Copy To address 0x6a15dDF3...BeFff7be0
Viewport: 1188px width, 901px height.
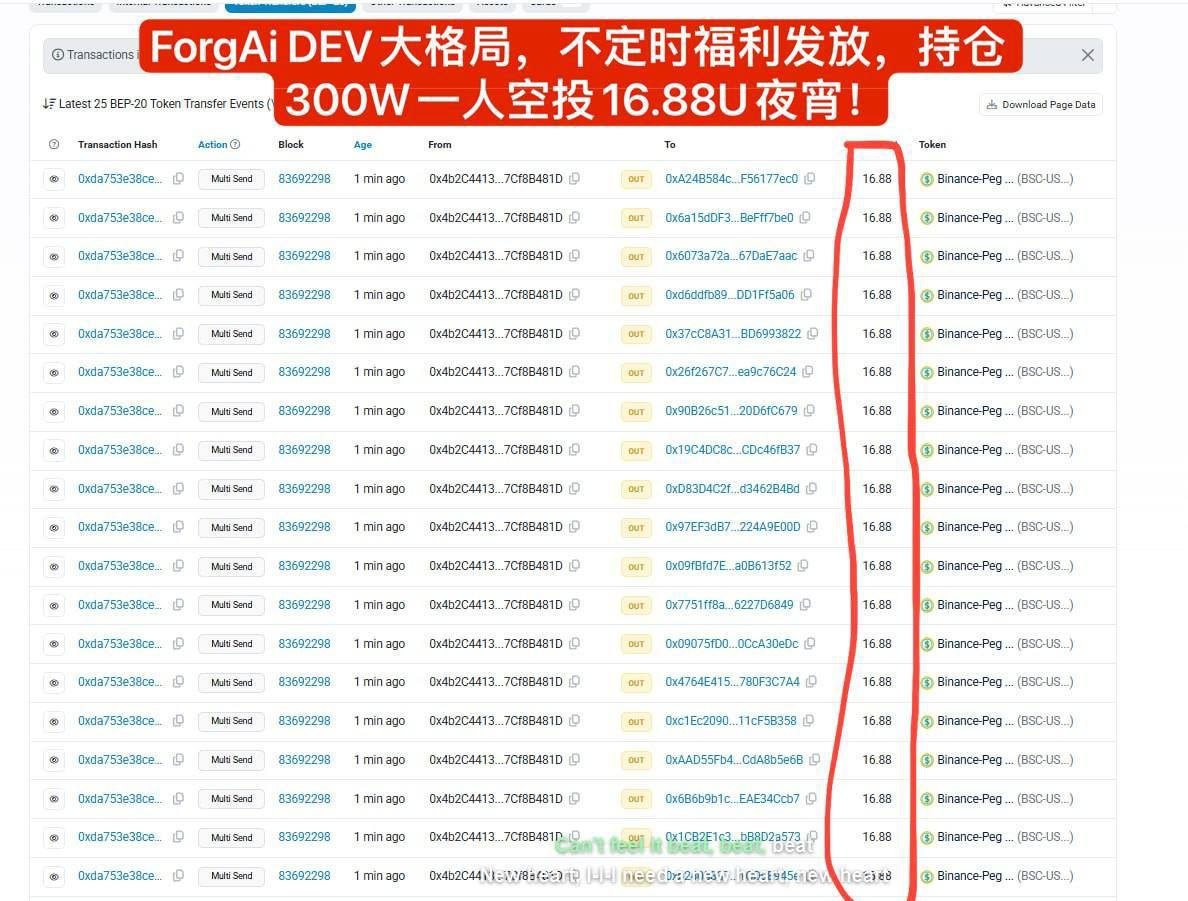805,217
